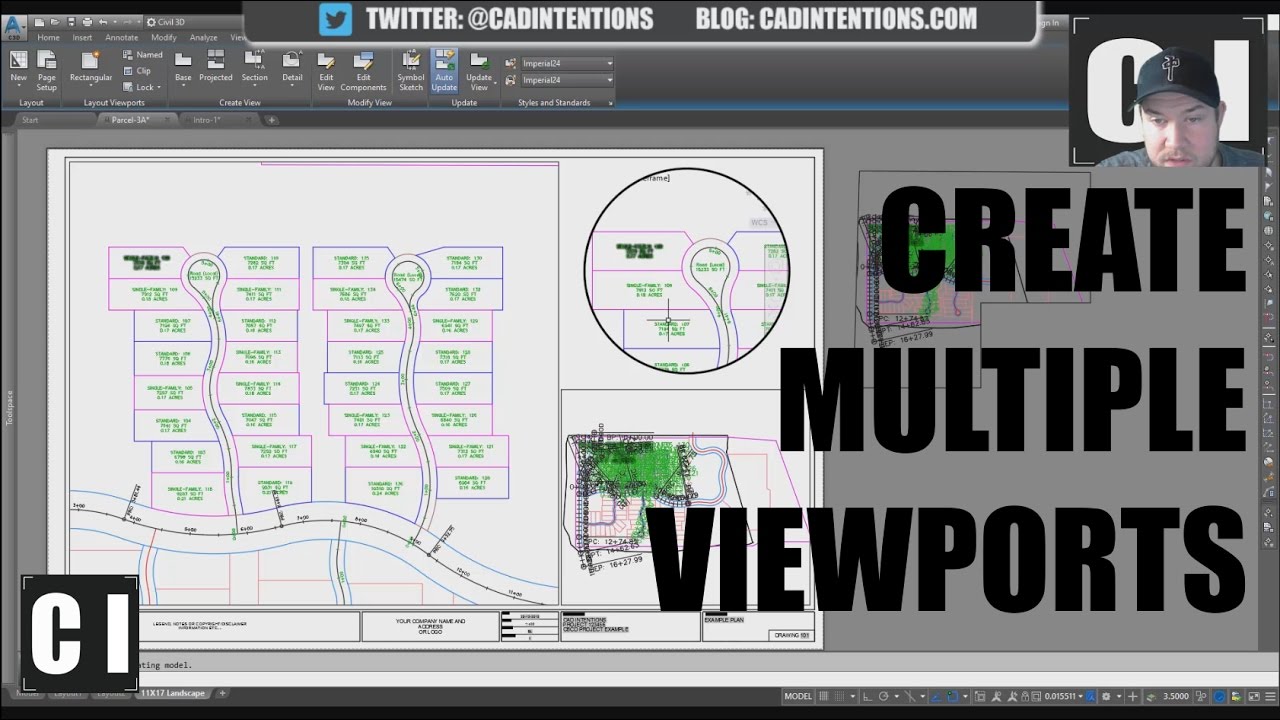The height and width of the screenshot is (720, 1280).
Task: Click the quick access Save icon
Action: pos(71,22)
